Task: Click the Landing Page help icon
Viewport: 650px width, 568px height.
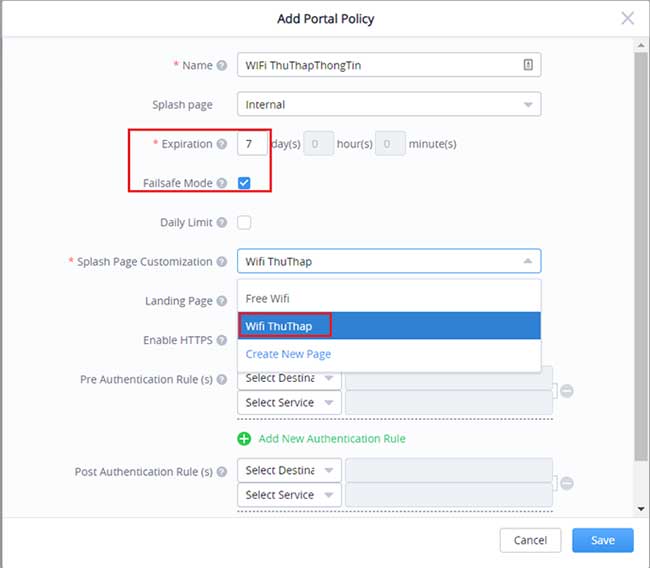Action: click(x=222, y=301)
